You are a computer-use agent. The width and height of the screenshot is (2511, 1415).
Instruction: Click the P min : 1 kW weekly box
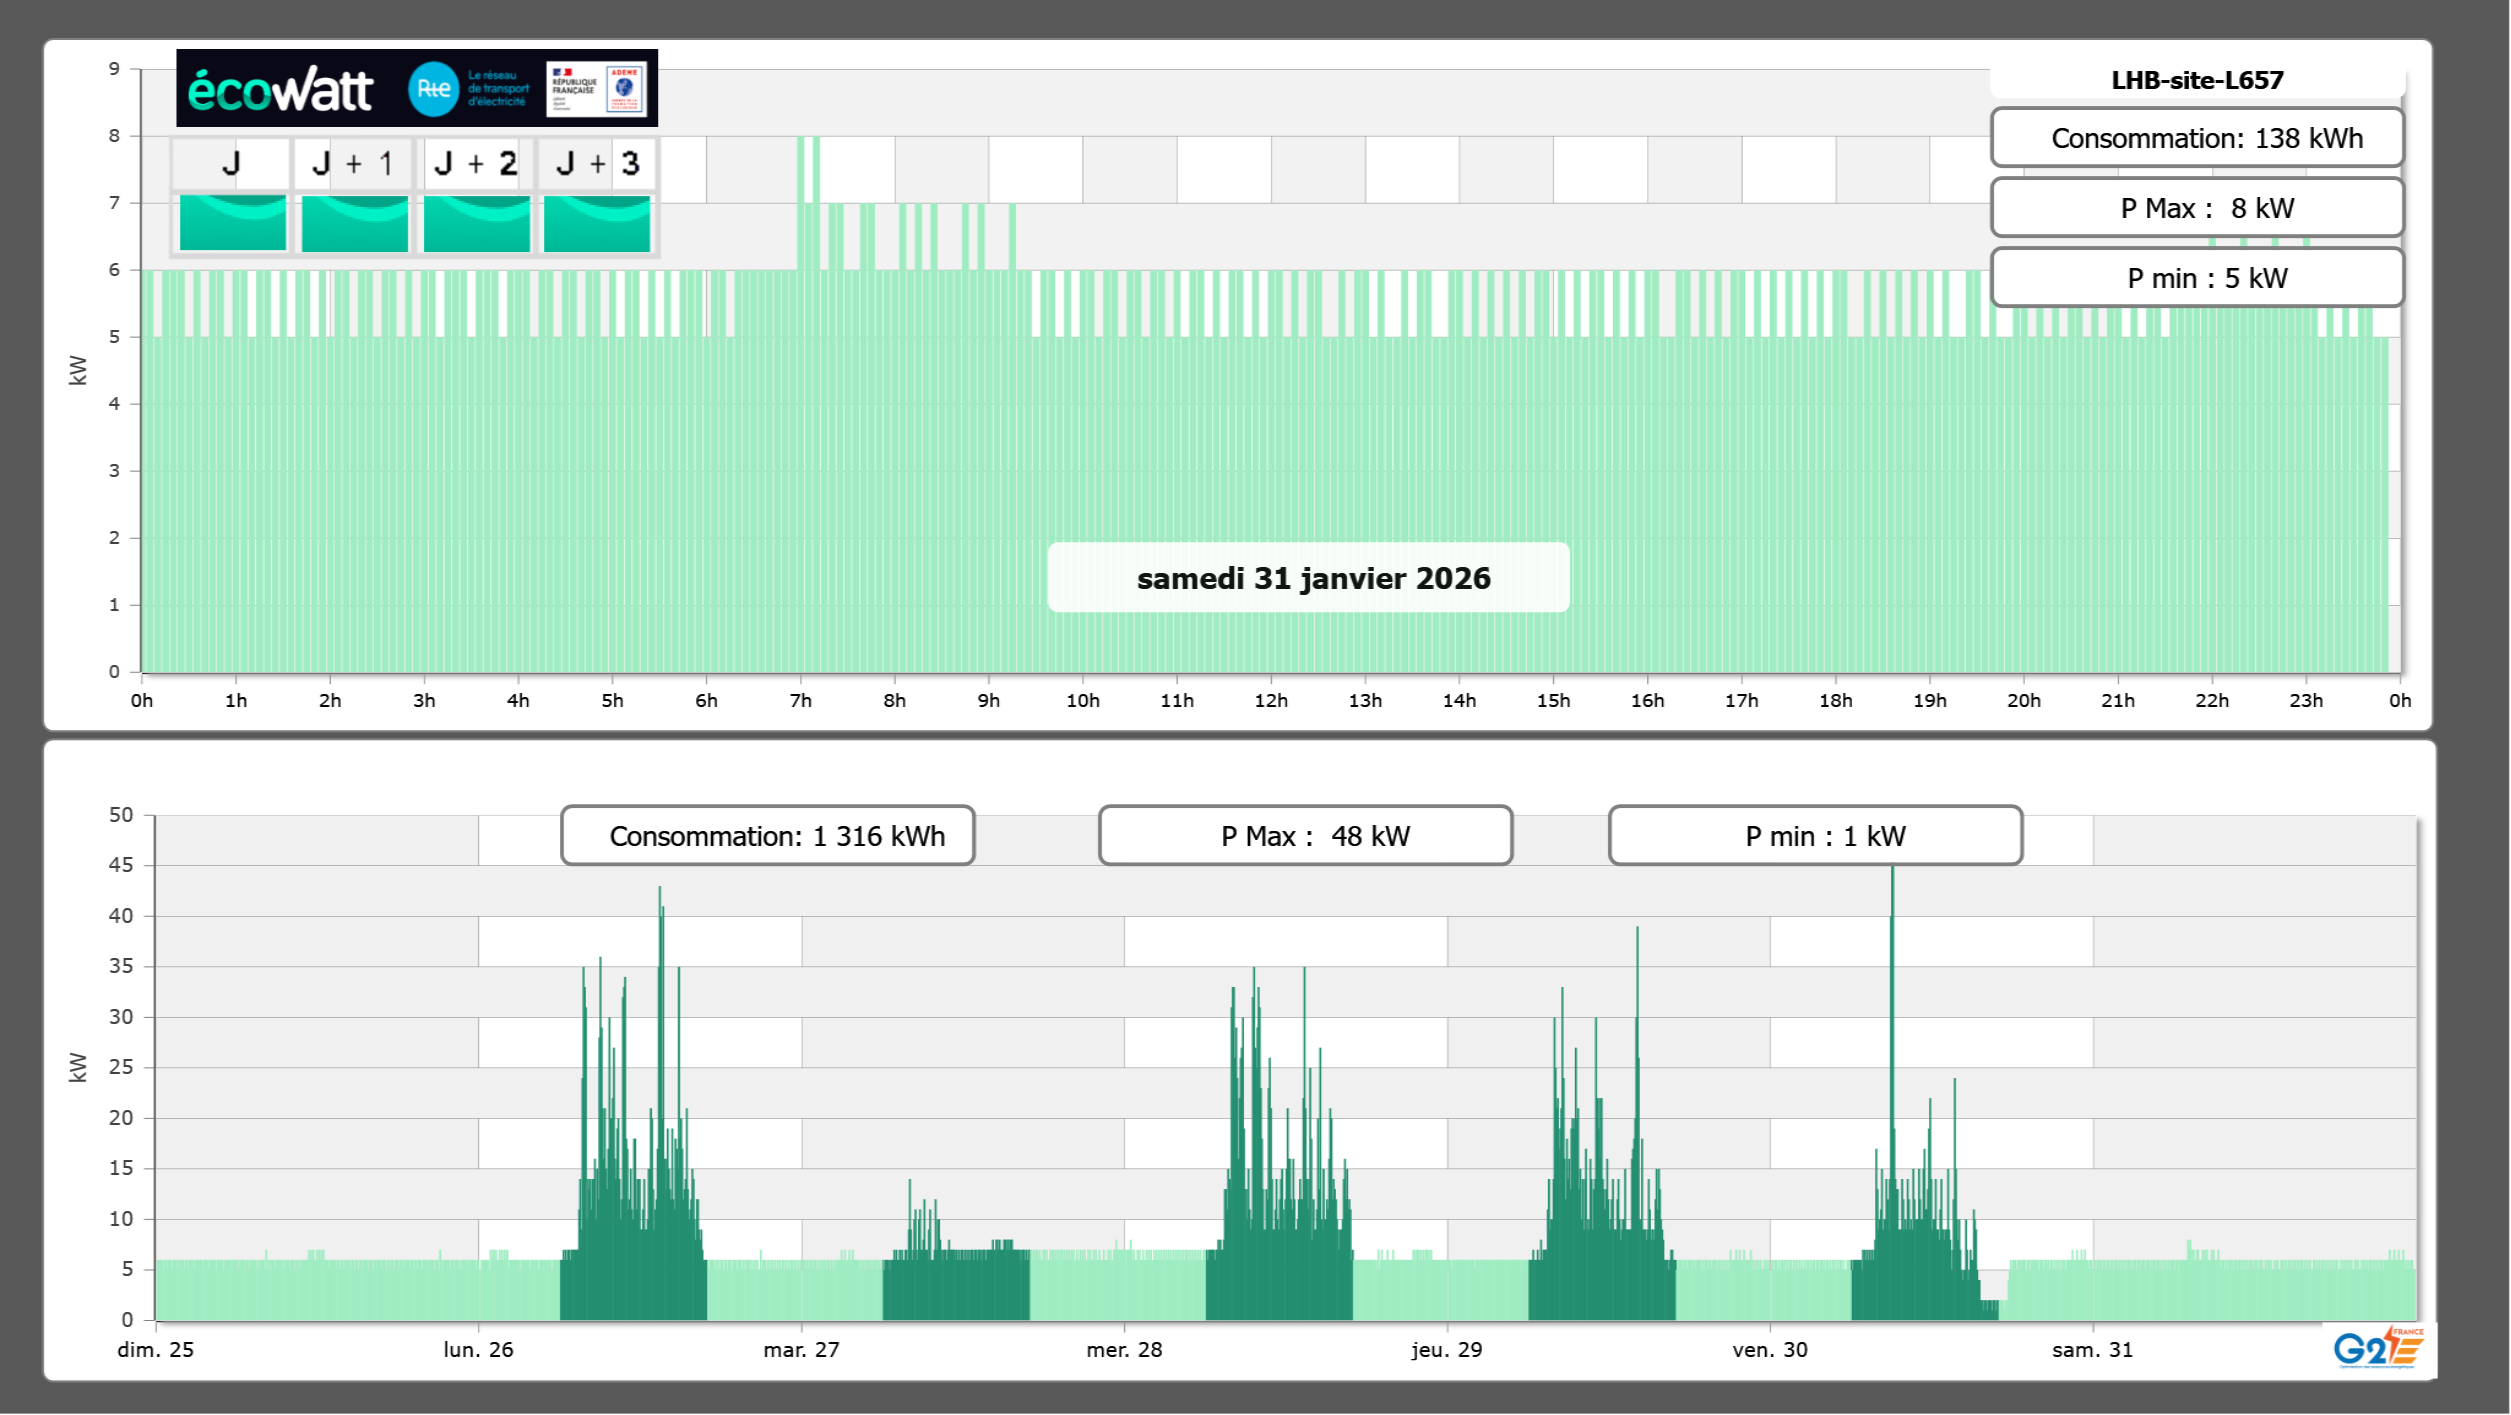point(1815,836)
